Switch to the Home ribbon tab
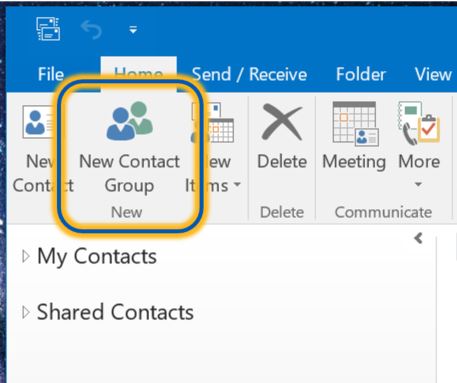457x383 pixels. point(138,73)
